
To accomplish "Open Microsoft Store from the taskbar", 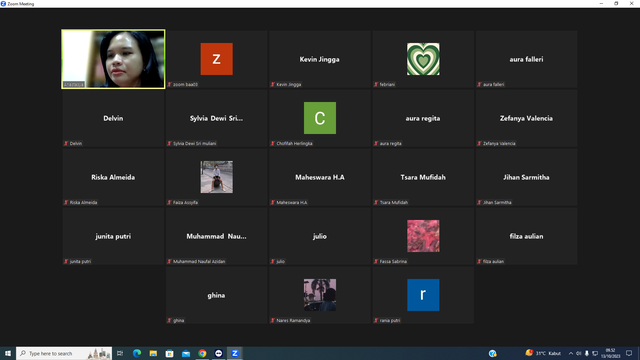I will (x=169, y=353).
